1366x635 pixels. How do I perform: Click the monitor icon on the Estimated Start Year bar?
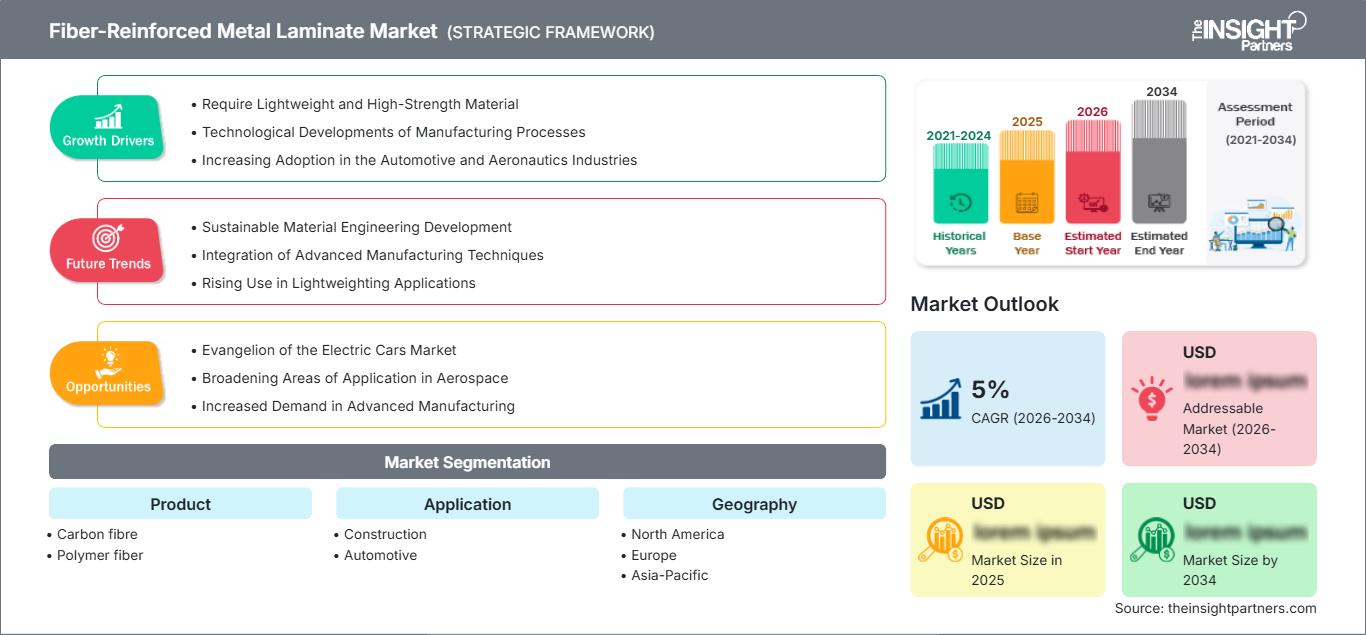point(1092,203)
